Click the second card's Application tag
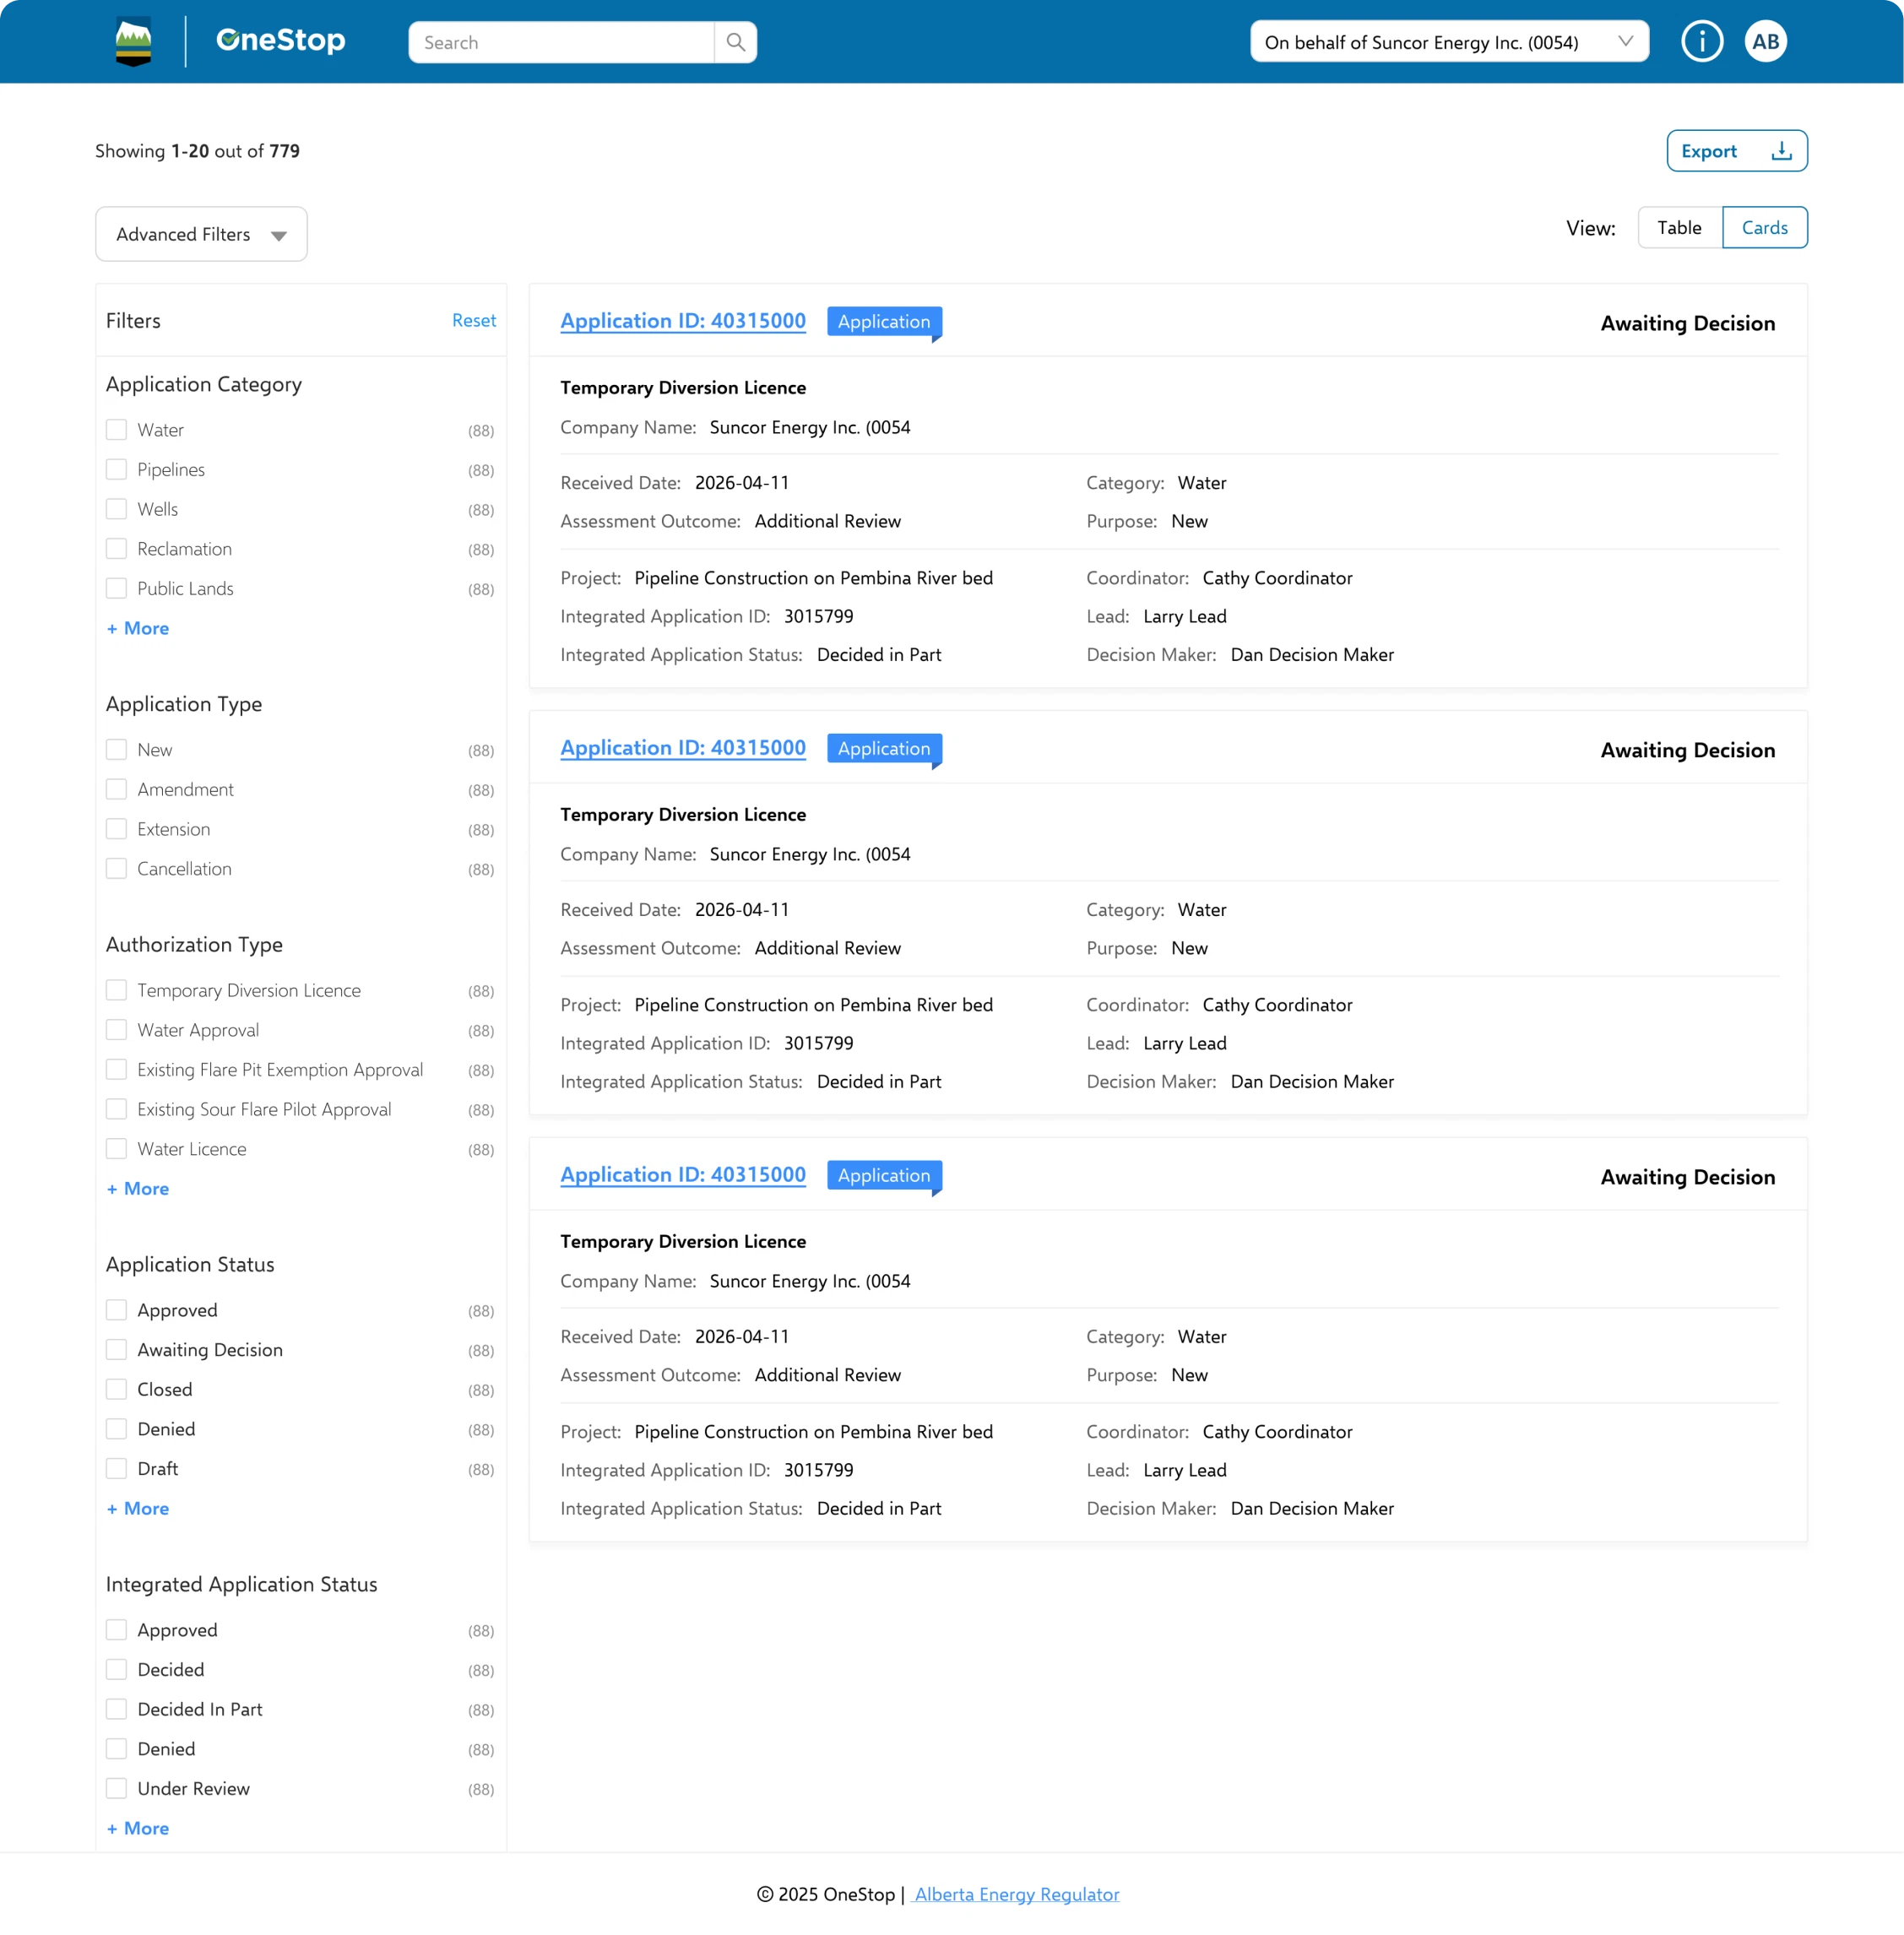 click(884, 749)
